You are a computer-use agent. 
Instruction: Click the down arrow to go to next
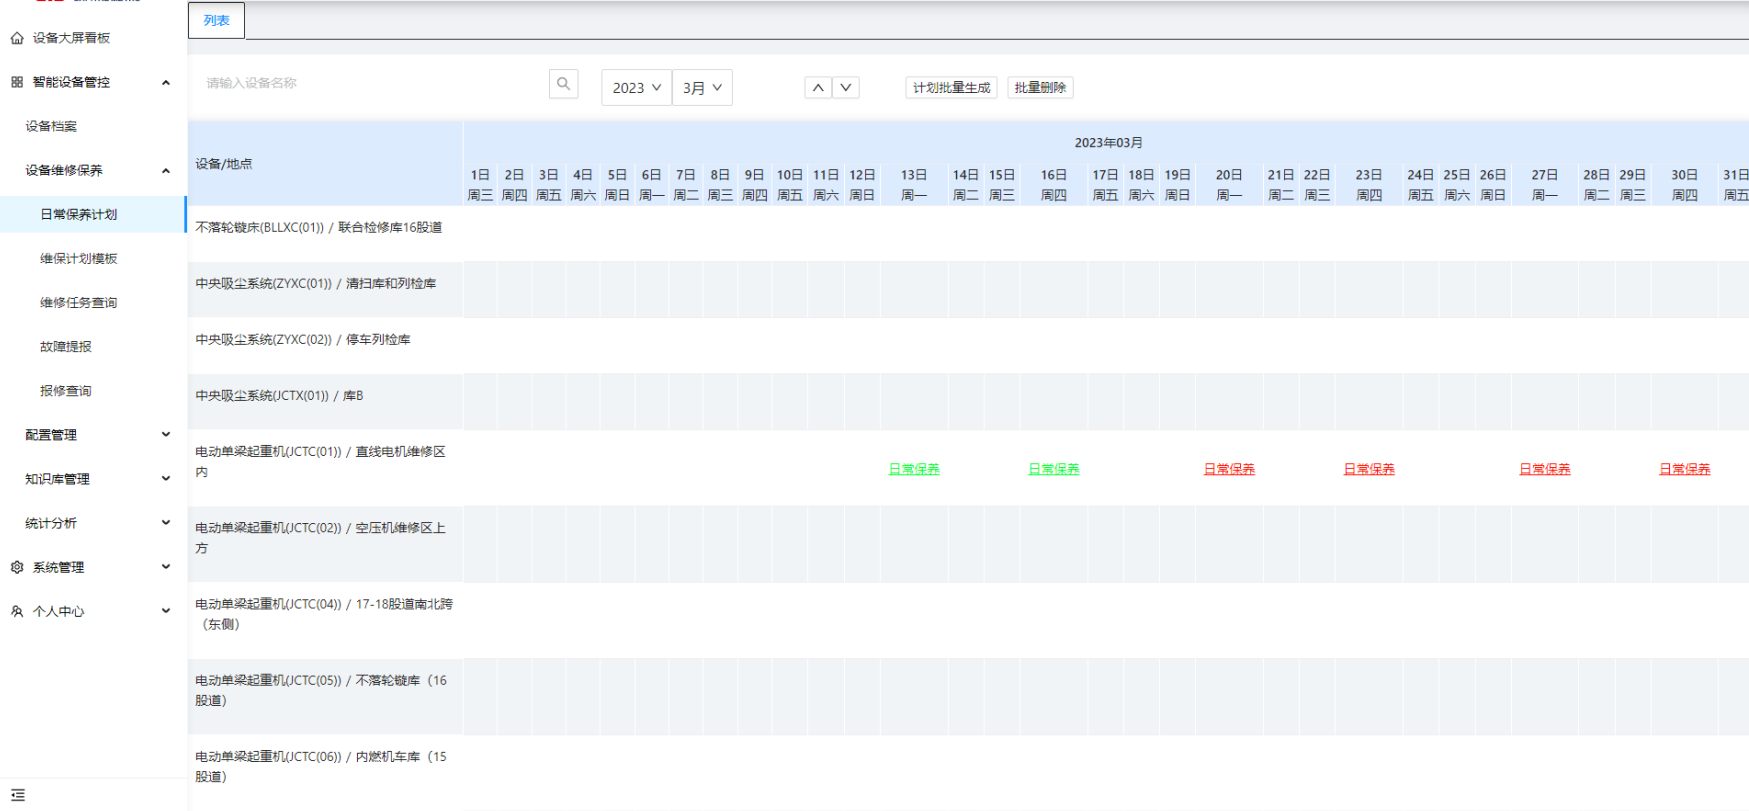click(846, 88)
